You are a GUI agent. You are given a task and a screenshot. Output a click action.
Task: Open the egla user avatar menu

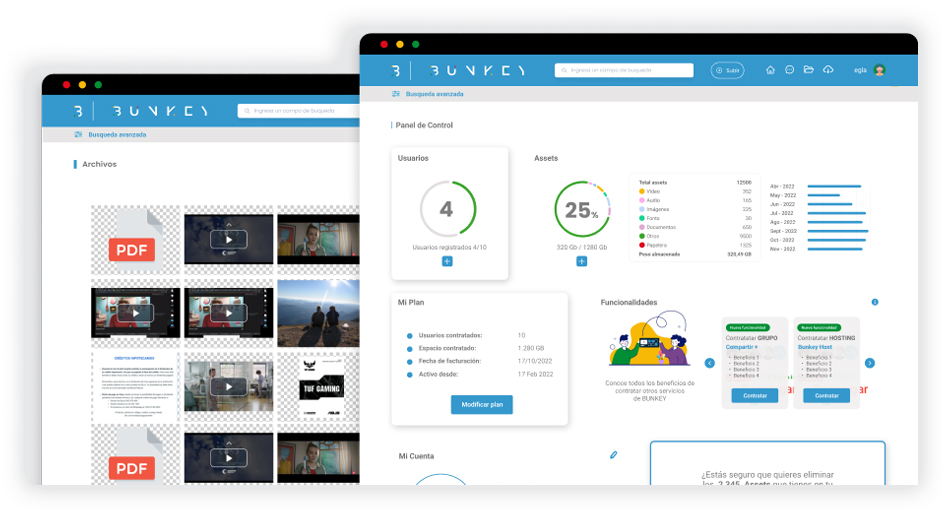tap(879, 70)
